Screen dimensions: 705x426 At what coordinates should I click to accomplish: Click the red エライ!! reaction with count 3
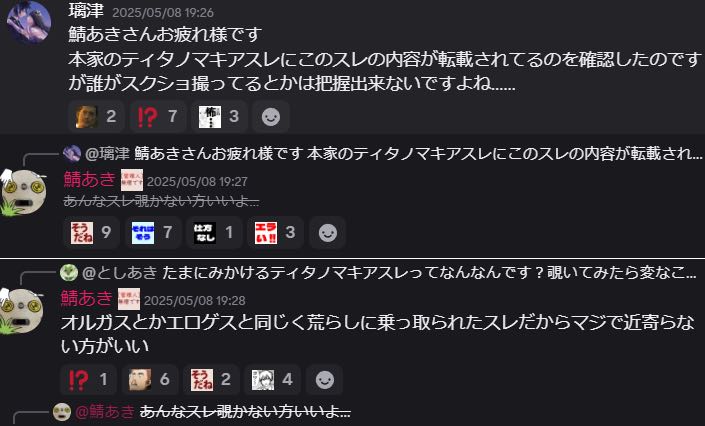pyautogui.click(x=275, y=233)
